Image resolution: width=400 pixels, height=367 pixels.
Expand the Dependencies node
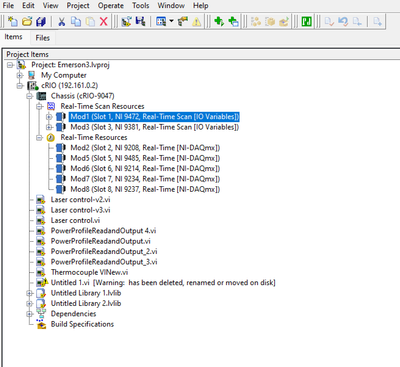29,314
